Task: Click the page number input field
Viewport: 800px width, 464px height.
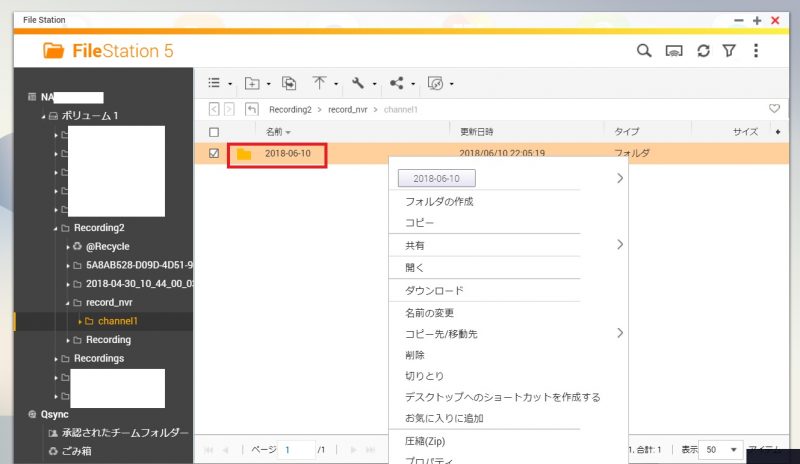Action: click(x=296, y=450)
